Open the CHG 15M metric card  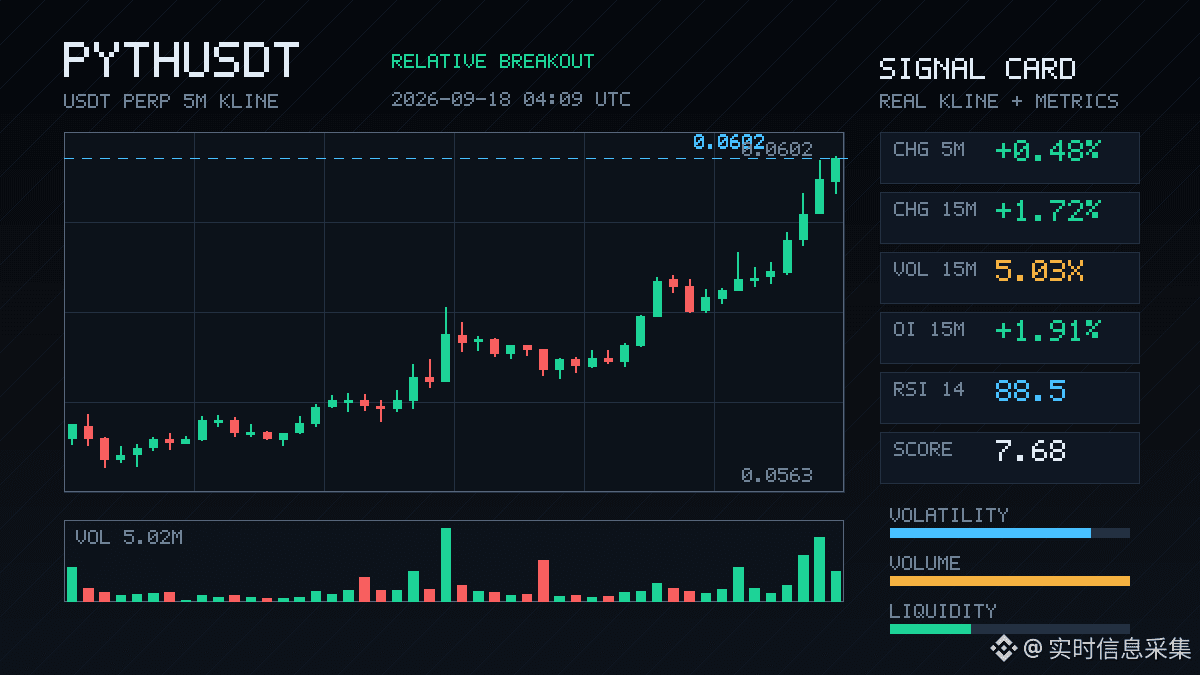[1009, 217]
